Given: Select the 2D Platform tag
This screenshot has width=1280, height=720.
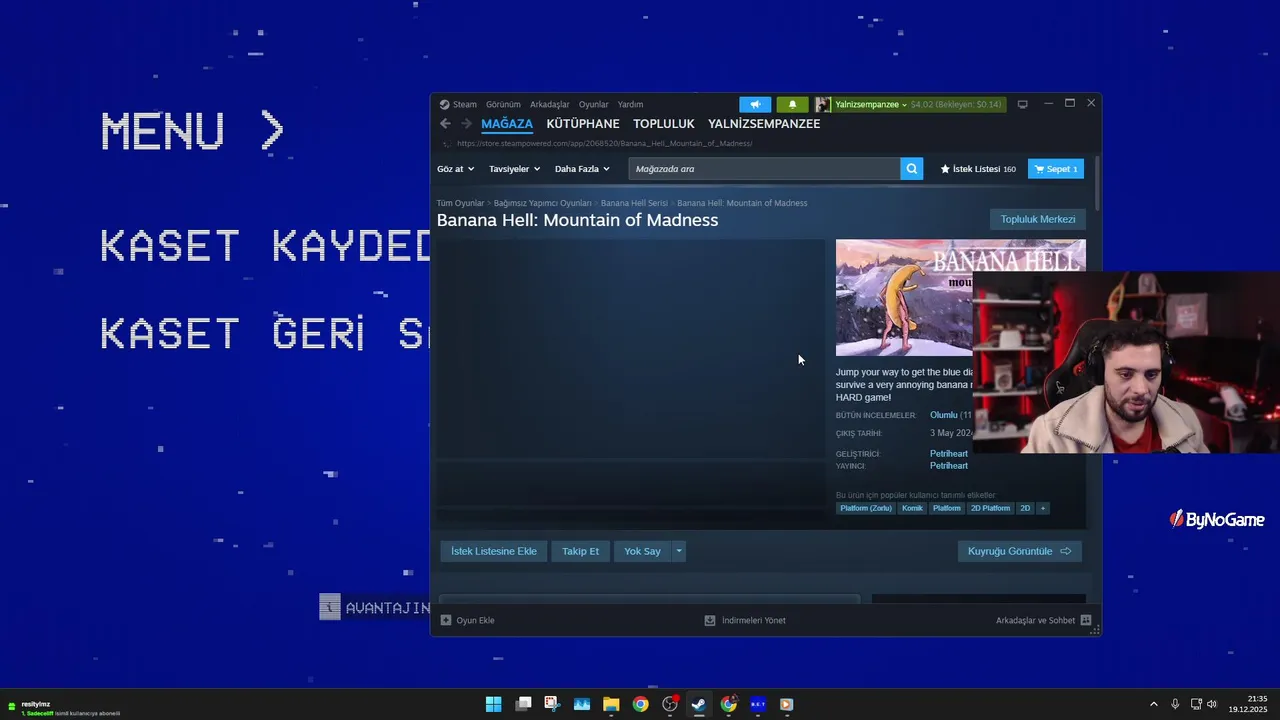Looking at the screenshot, I should (990, 508).
